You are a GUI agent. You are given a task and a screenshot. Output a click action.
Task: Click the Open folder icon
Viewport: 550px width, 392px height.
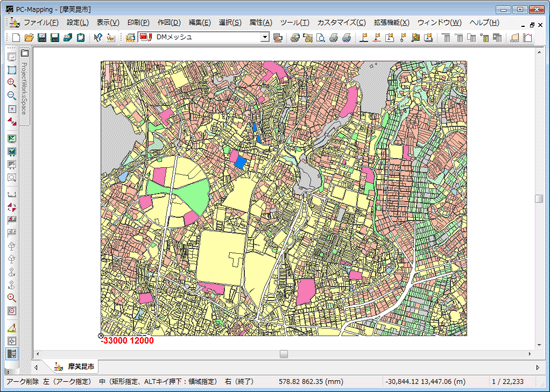pos(29,37)
